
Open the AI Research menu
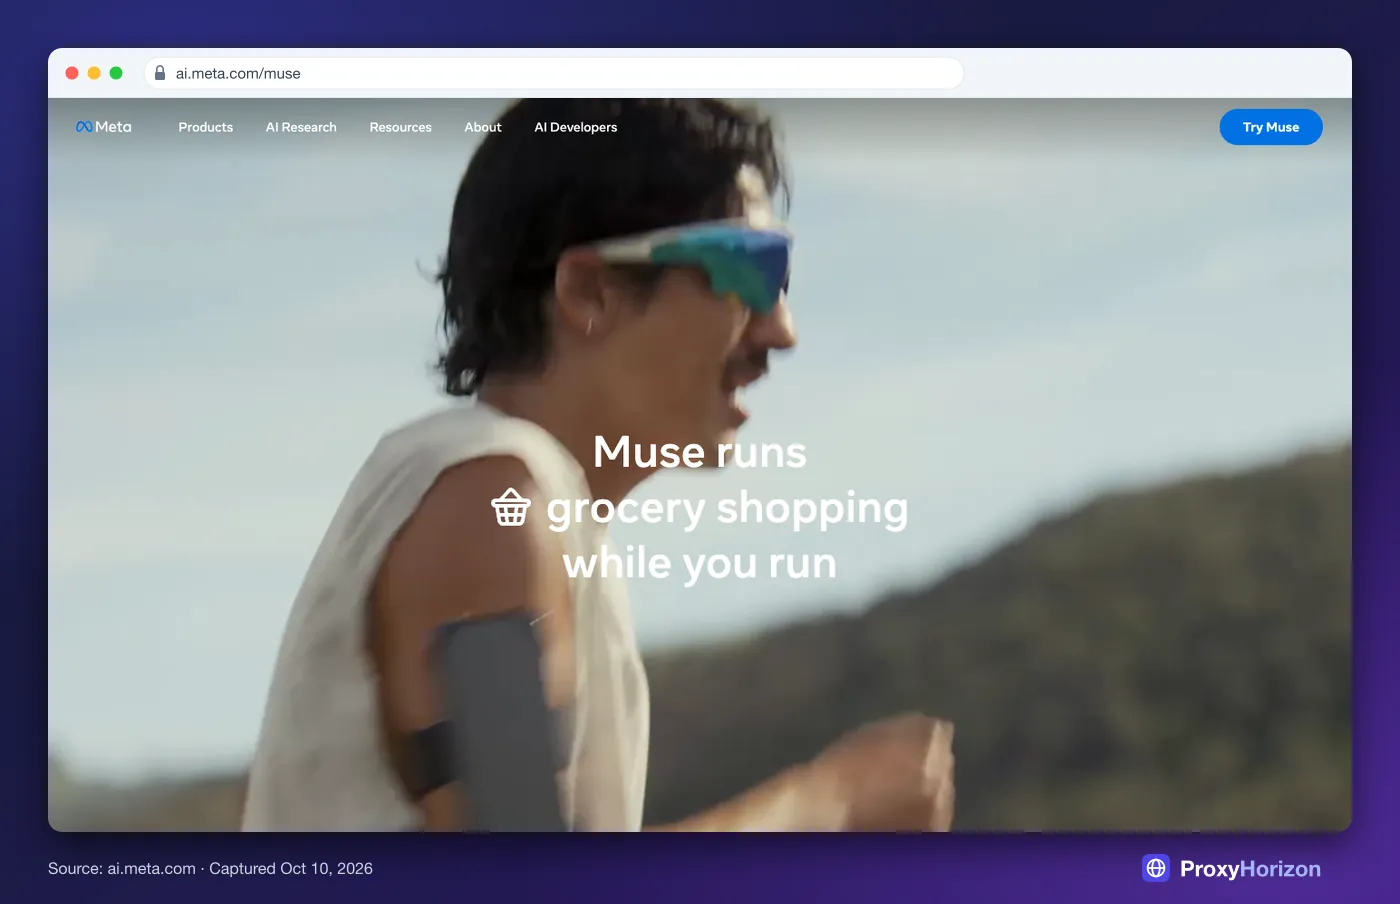301,127
